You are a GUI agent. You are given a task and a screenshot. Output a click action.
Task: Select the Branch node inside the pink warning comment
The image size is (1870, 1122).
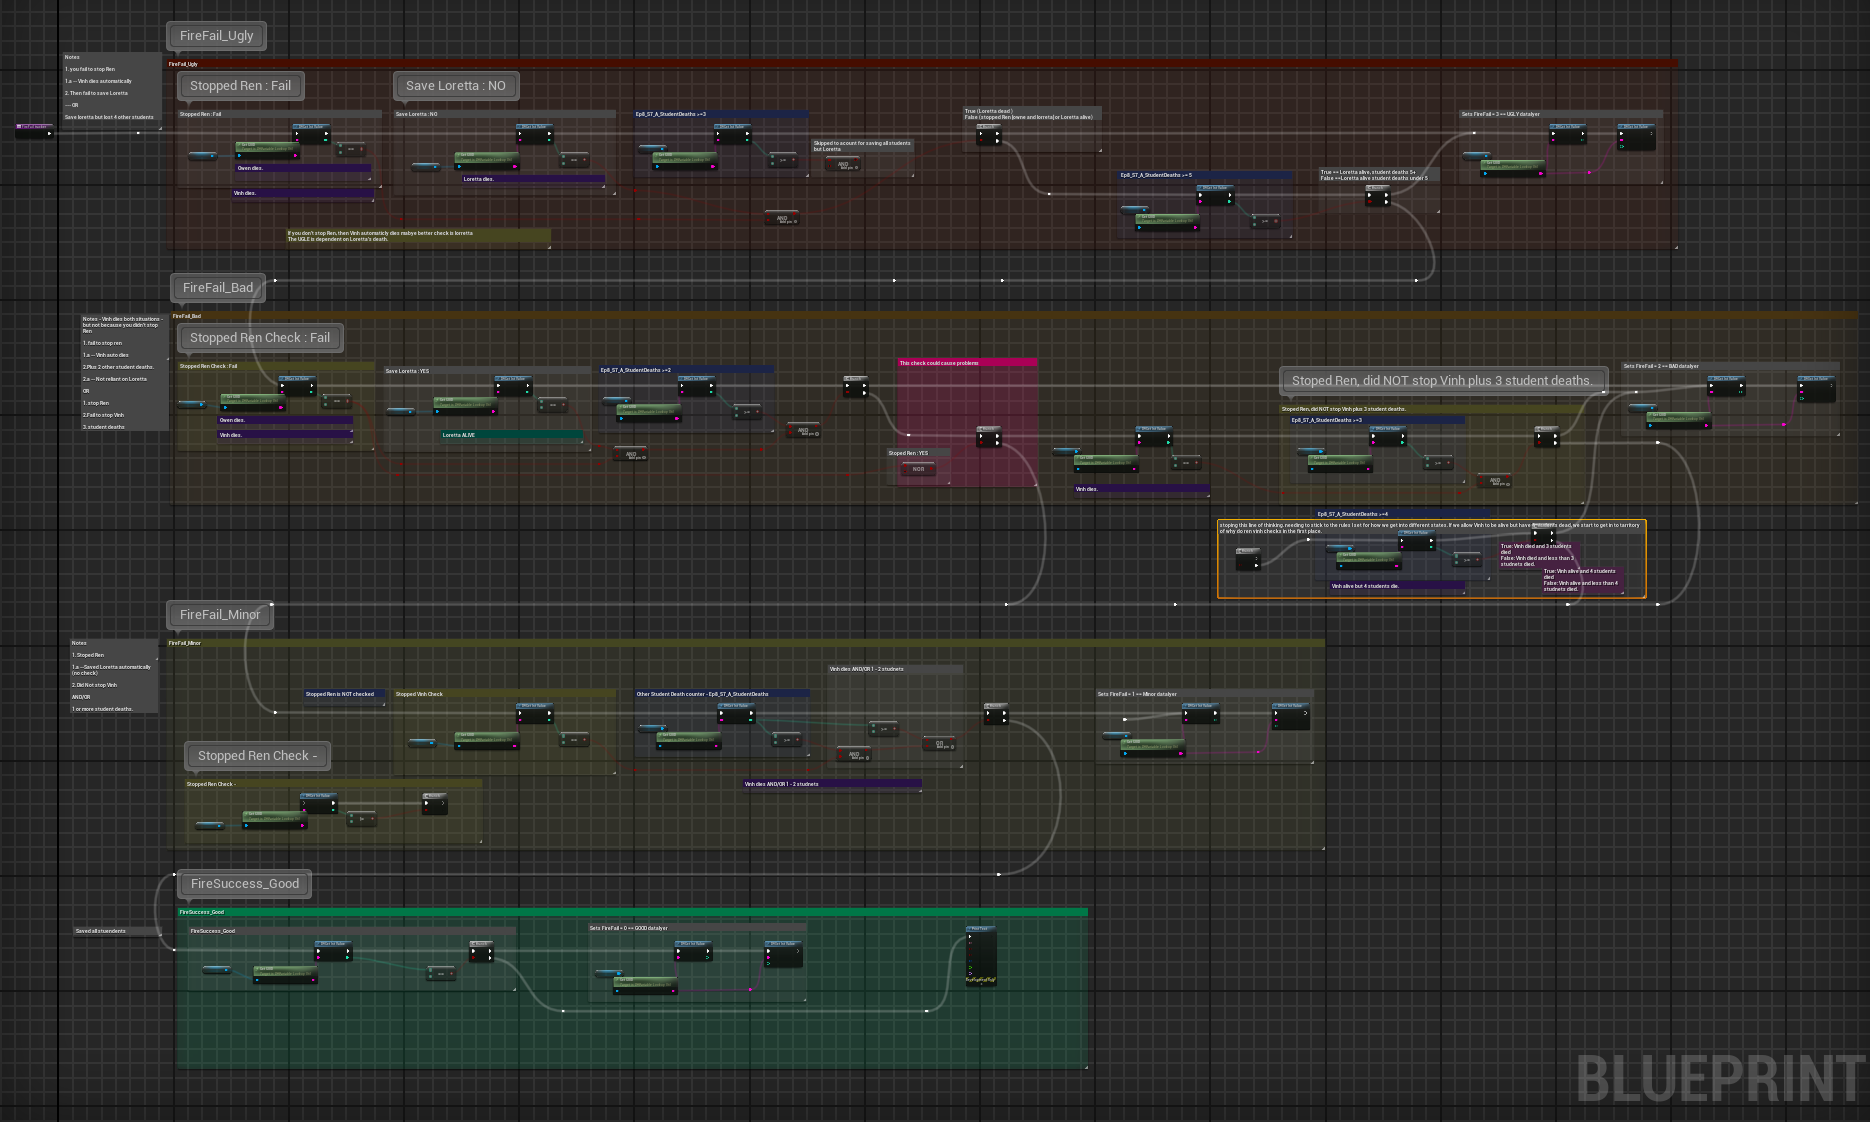[989, 436]
